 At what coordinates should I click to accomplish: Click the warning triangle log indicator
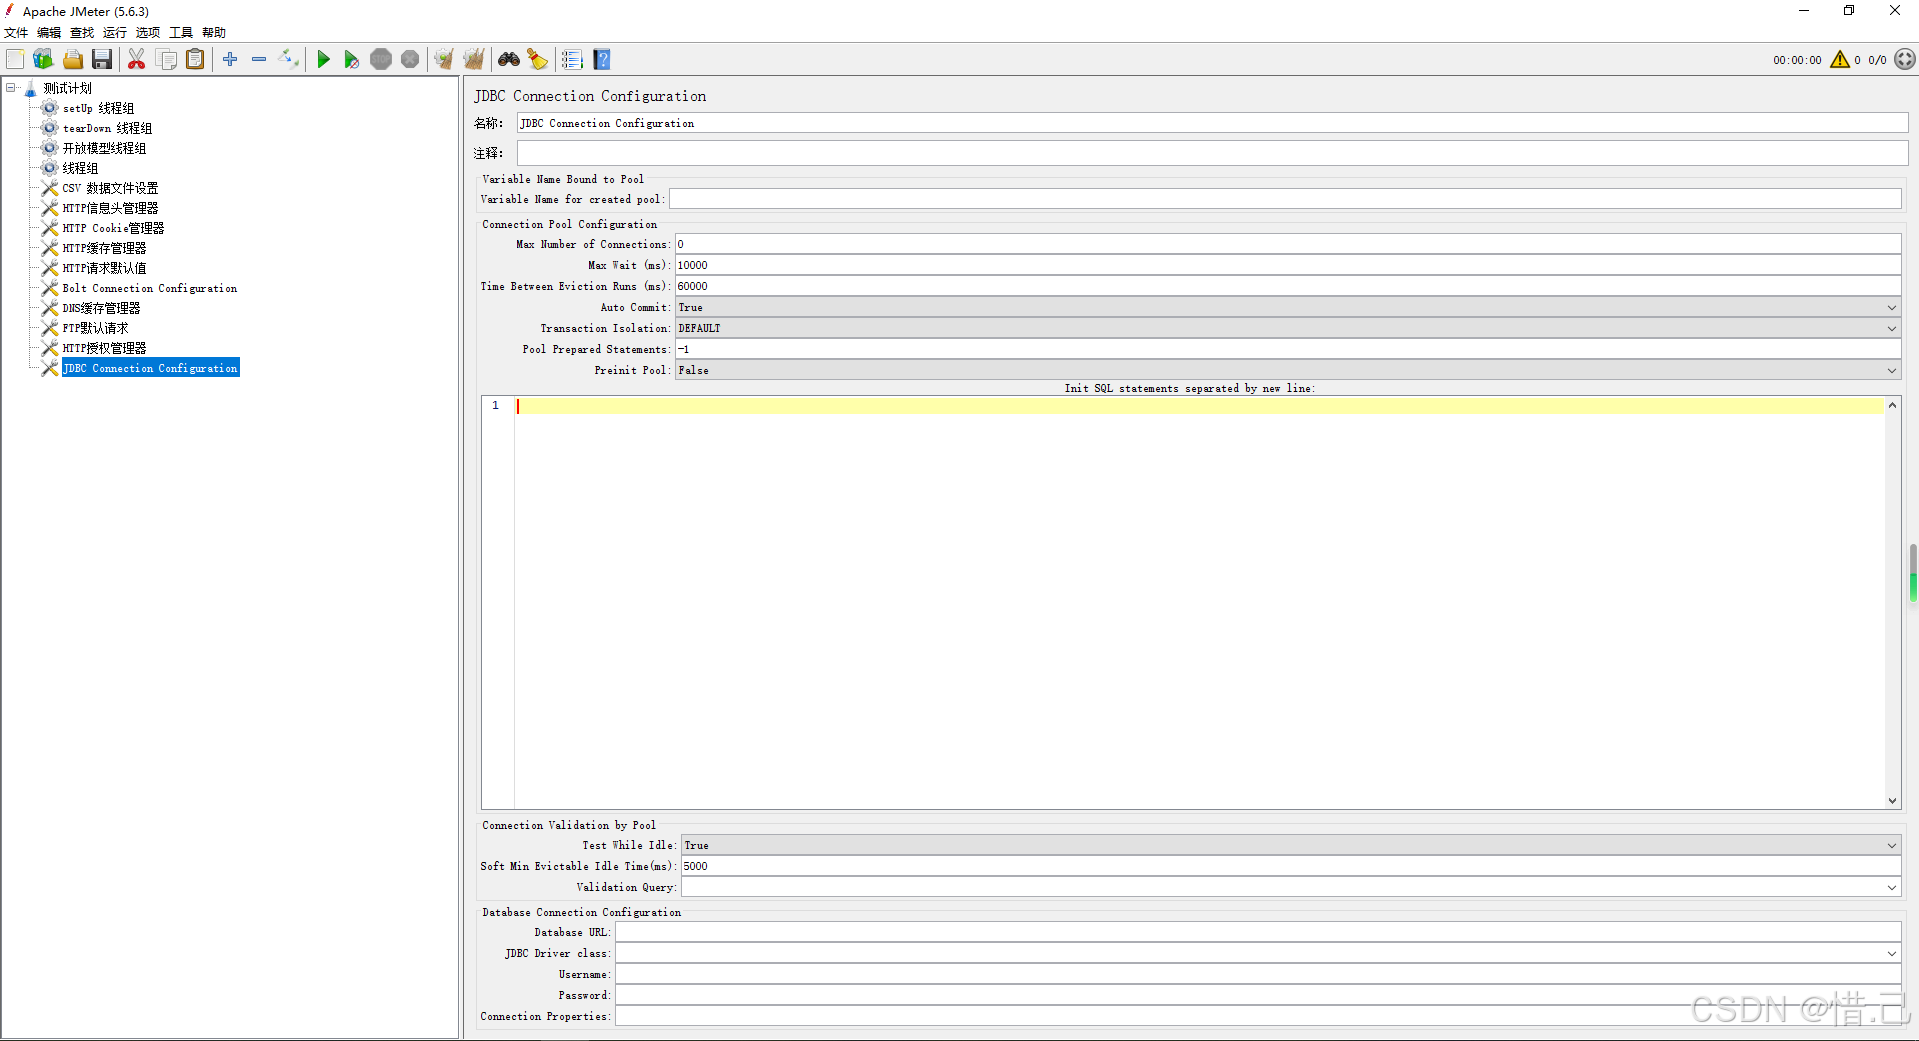coord(1840,60)
